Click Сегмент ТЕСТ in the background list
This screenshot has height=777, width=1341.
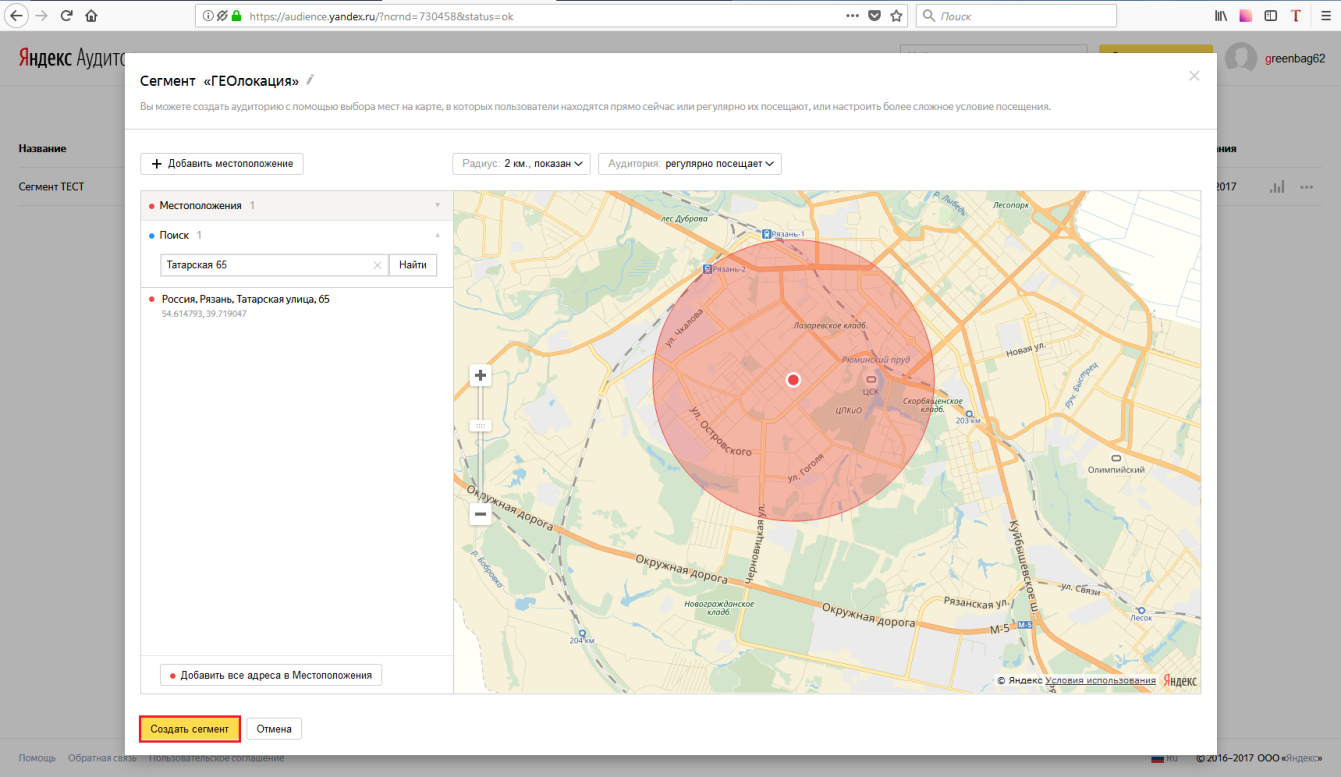point(52,187)
